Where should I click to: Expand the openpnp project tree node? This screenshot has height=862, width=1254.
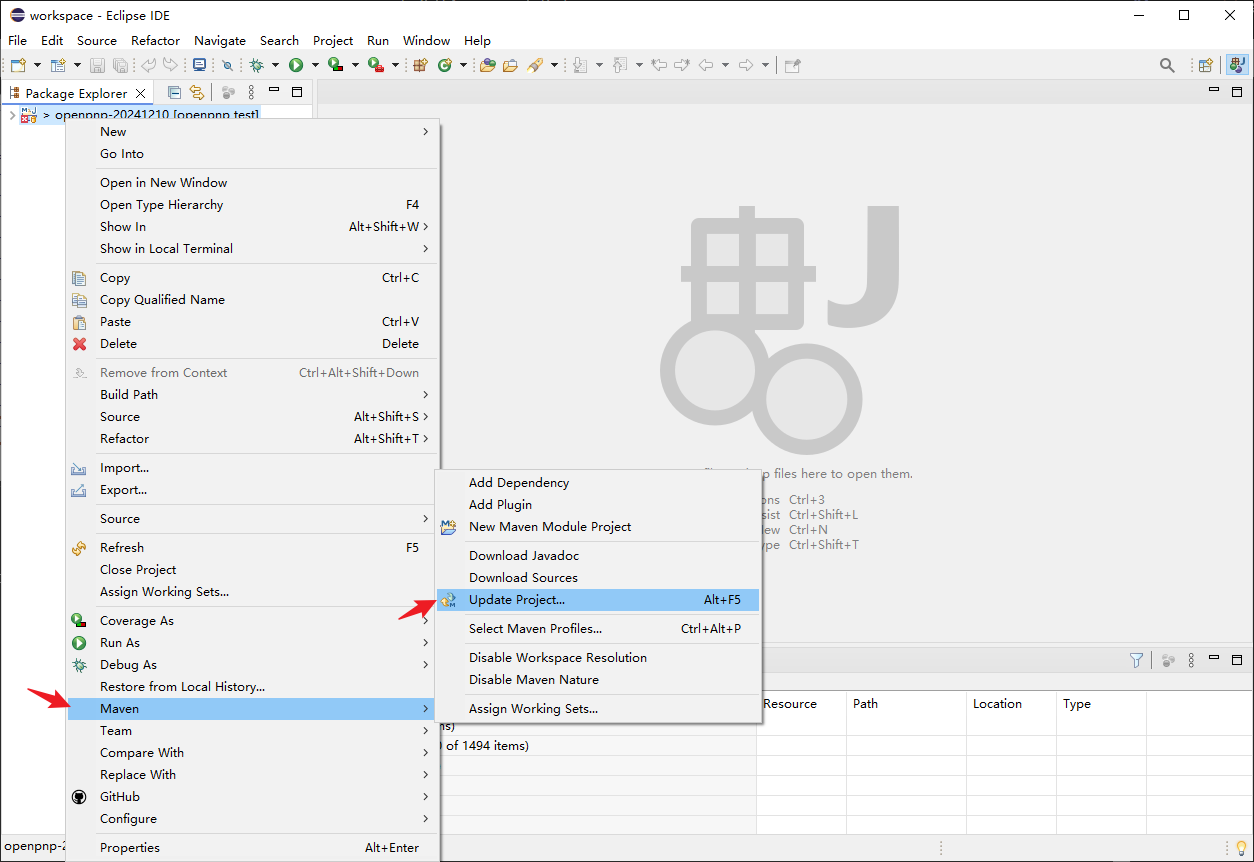point(11,115)
